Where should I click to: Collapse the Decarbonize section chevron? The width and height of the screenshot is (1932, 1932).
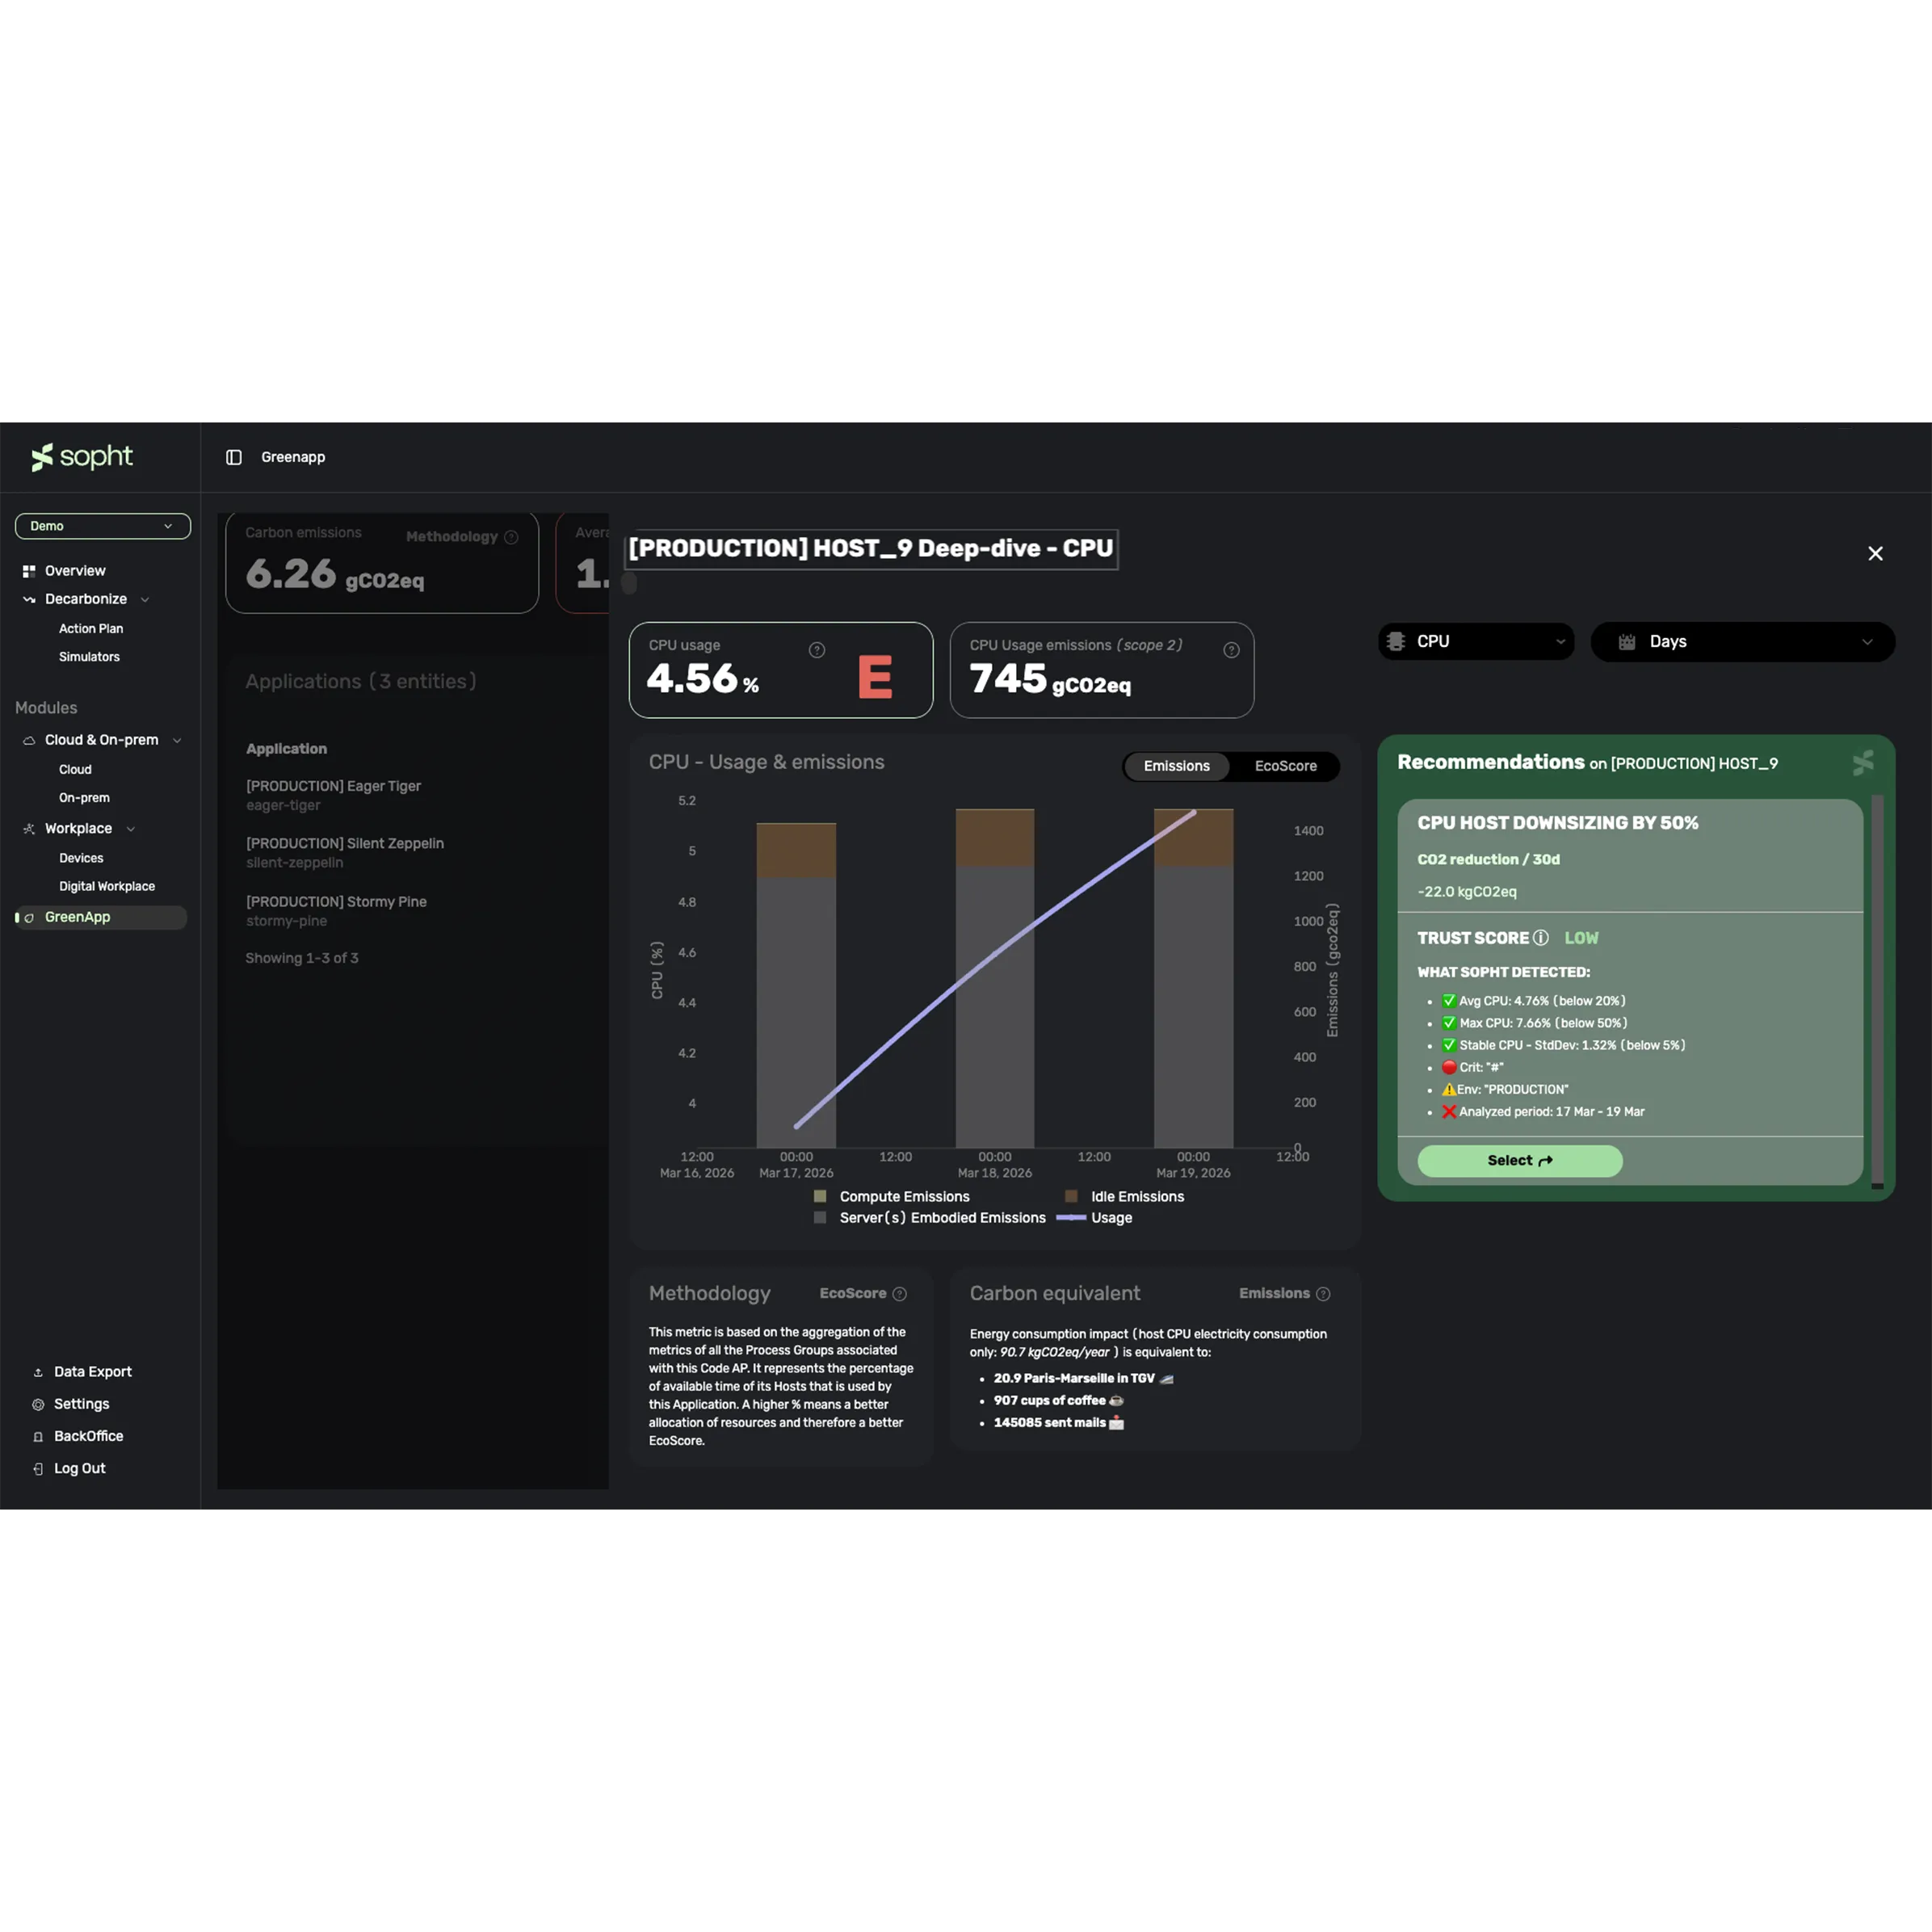[145, 600]
